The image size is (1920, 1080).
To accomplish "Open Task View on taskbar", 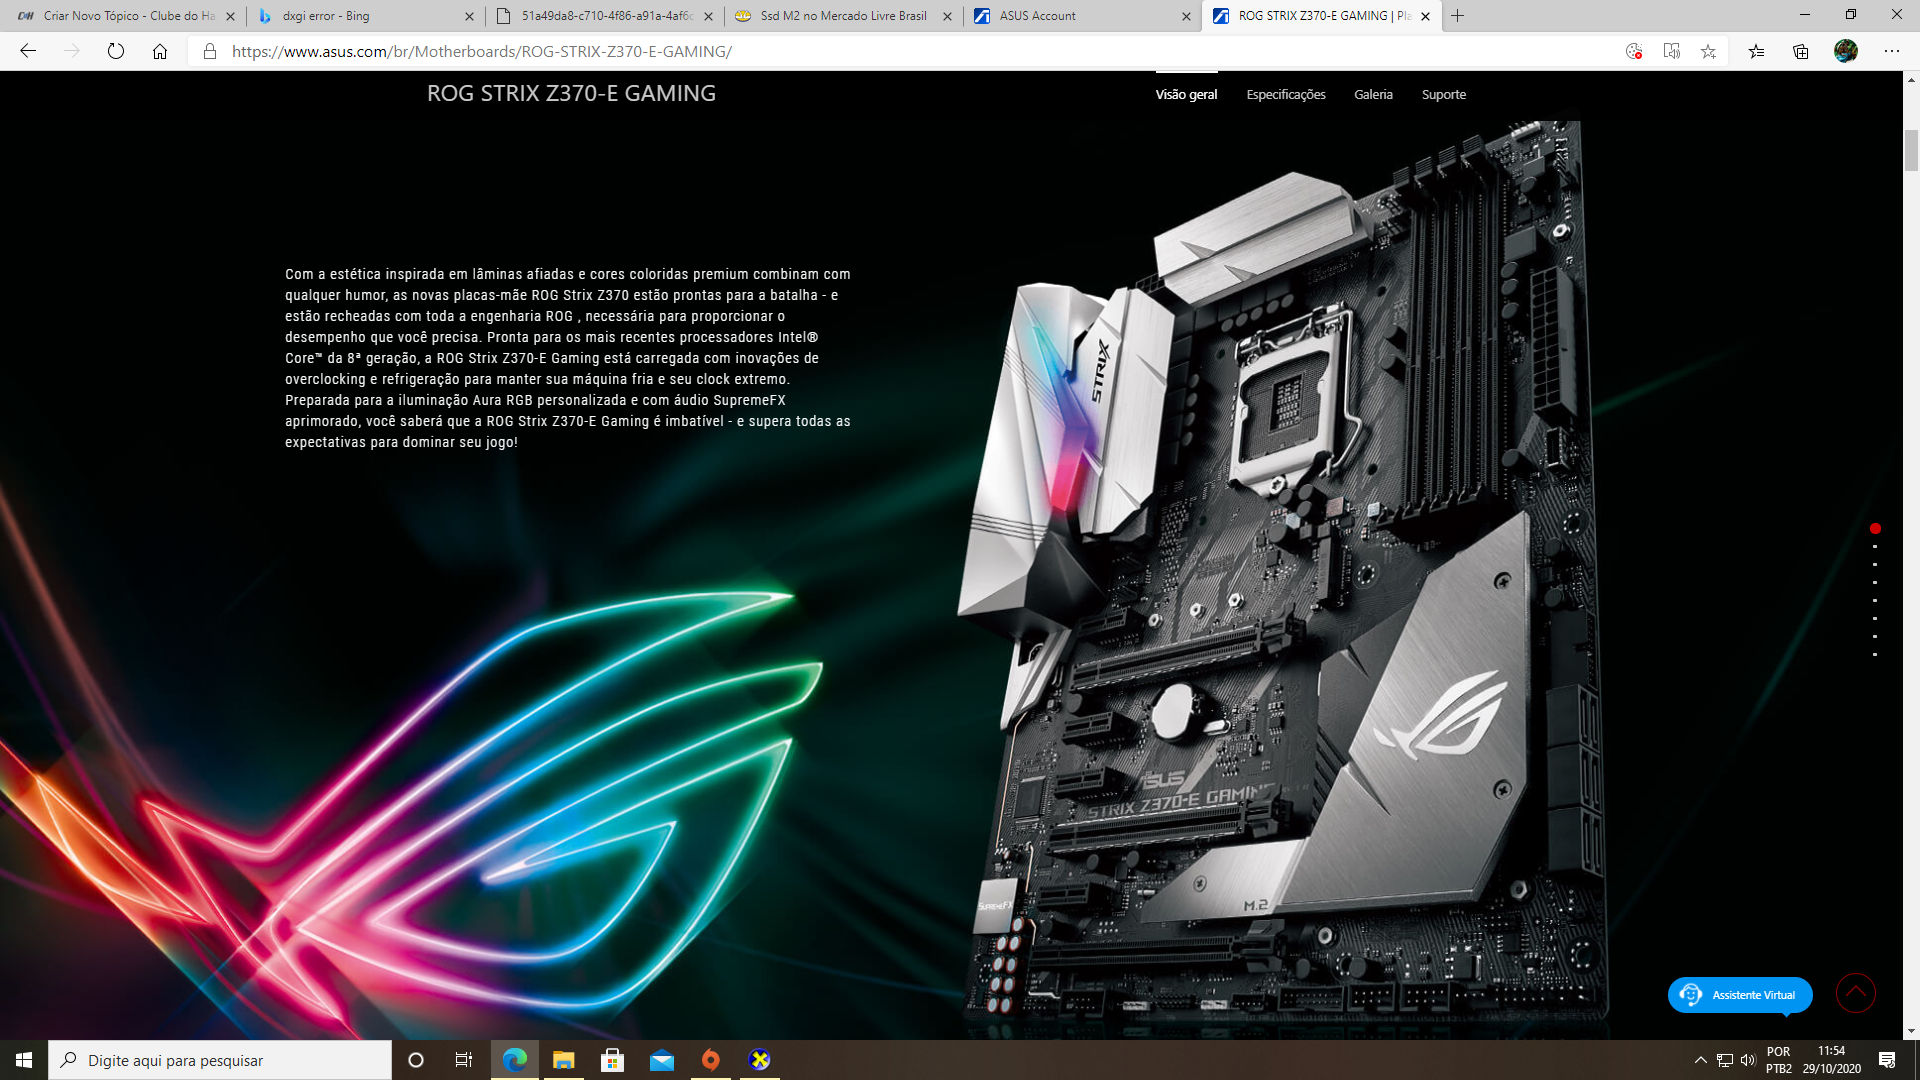I will (464, 1060).
